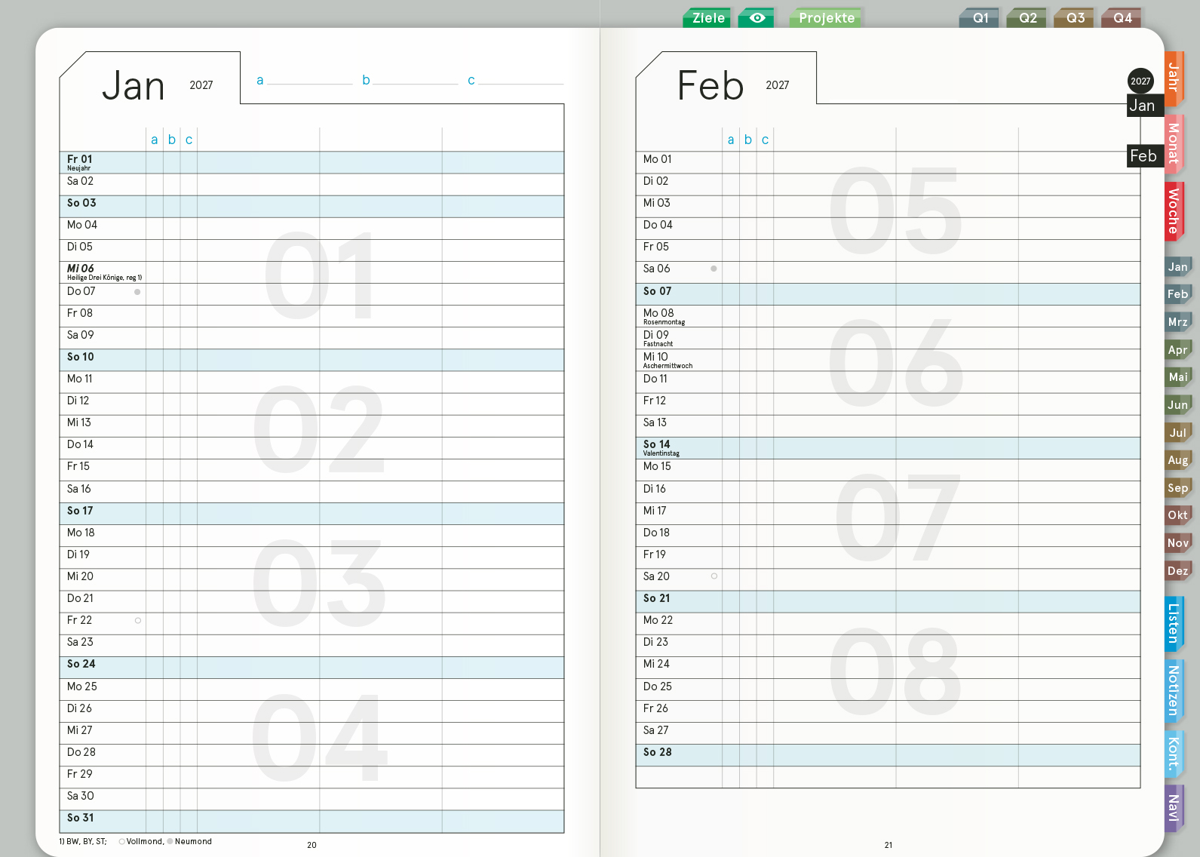Screen dimensions: 1200x857
Task: Click the '1) BW, BY, ST;' footnote
Action: point(83,842)
